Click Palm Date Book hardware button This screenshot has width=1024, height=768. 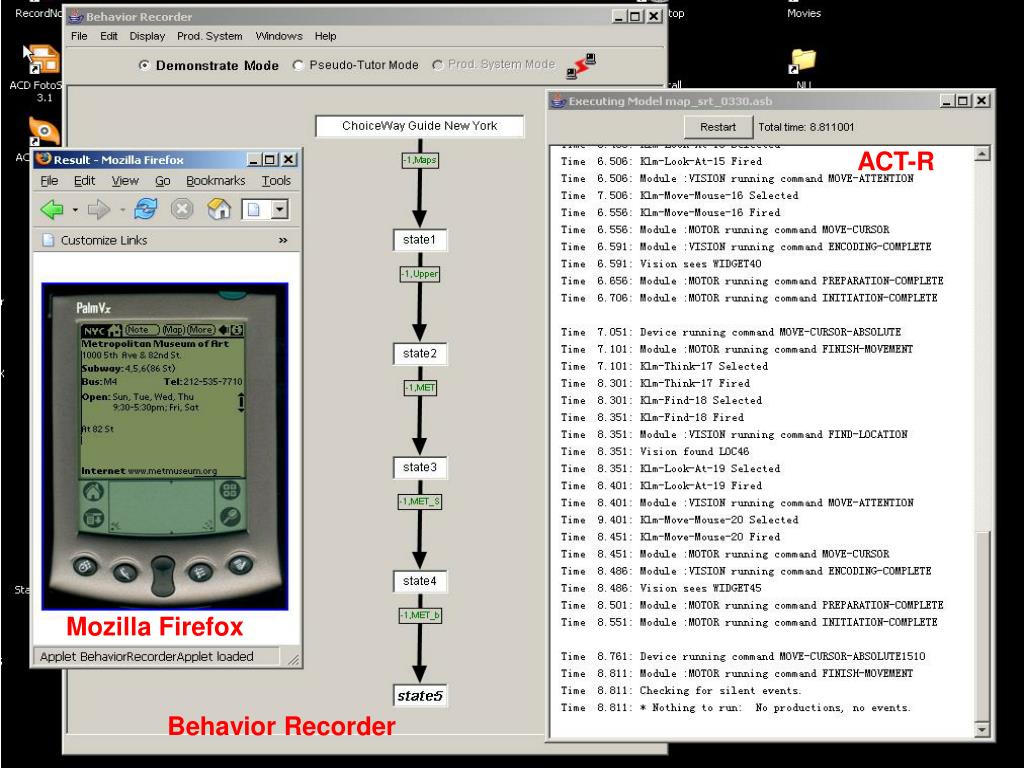[85, 566]
